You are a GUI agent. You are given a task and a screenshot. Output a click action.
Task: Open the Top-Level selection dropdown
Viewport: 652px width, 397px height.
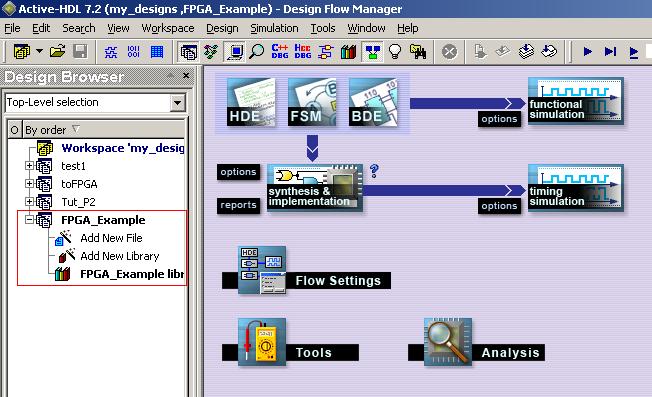point(178,102)
